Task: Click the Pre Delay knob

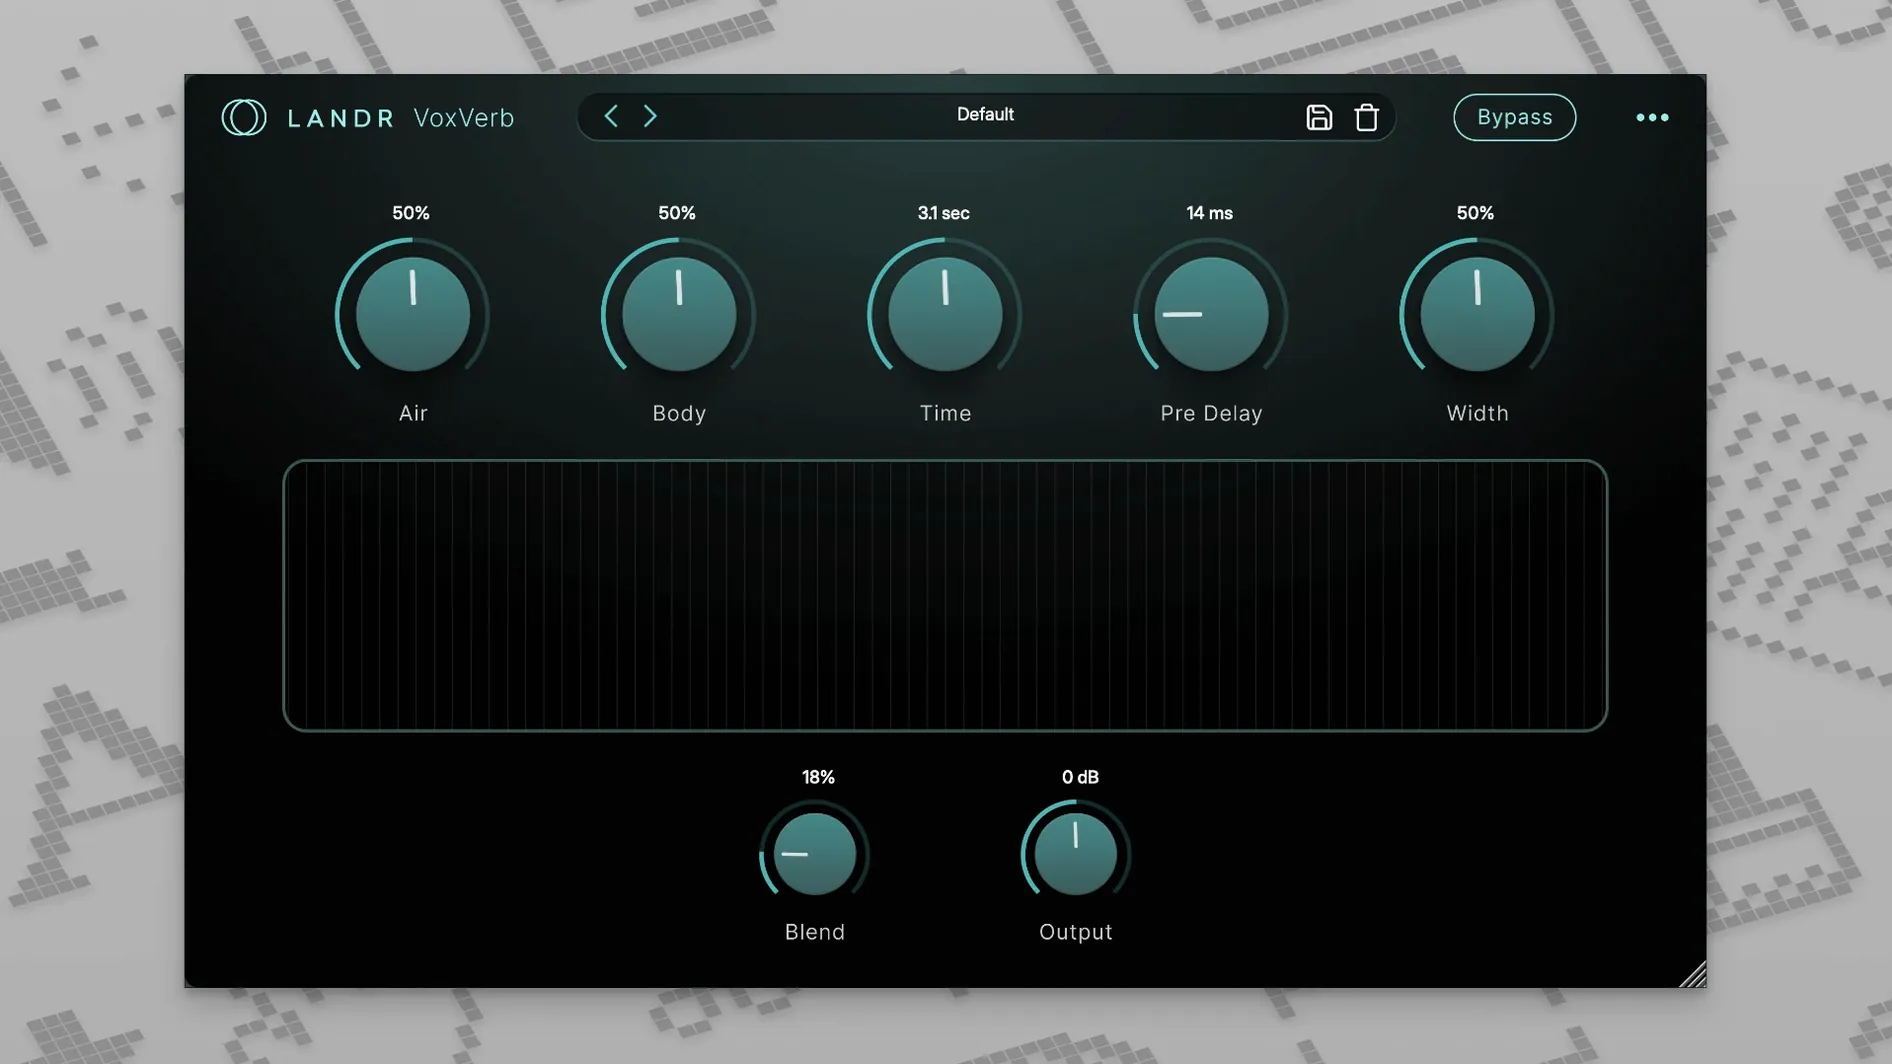Action: pos(1210,314)
